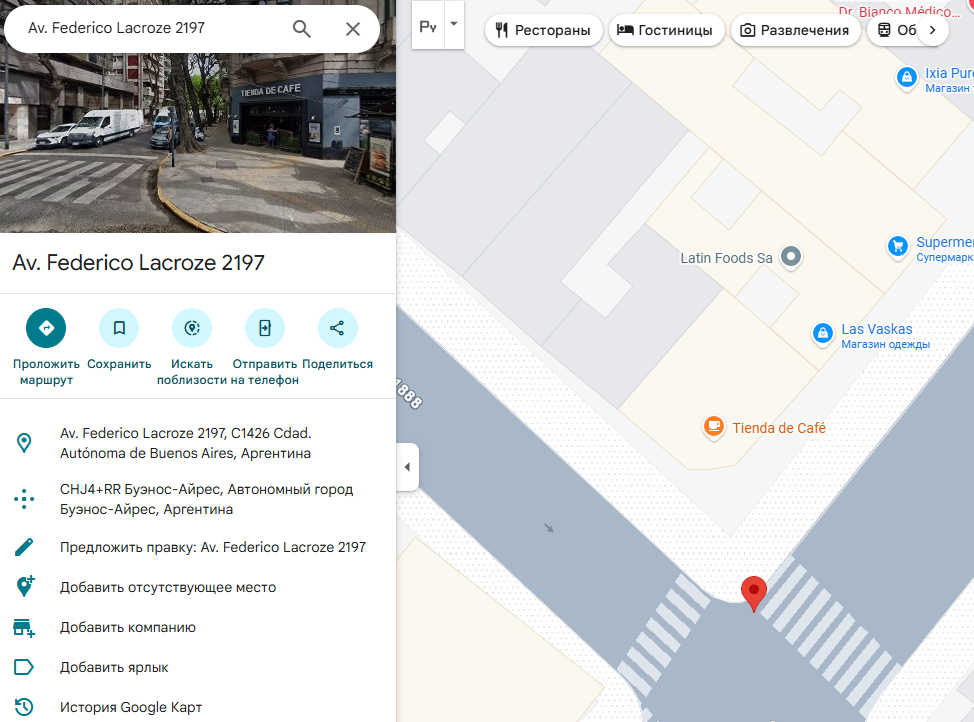Image resolution: width=974 pixels, height=722 pixels.
Task: Open История Google Карт
Action: point(130,707)
